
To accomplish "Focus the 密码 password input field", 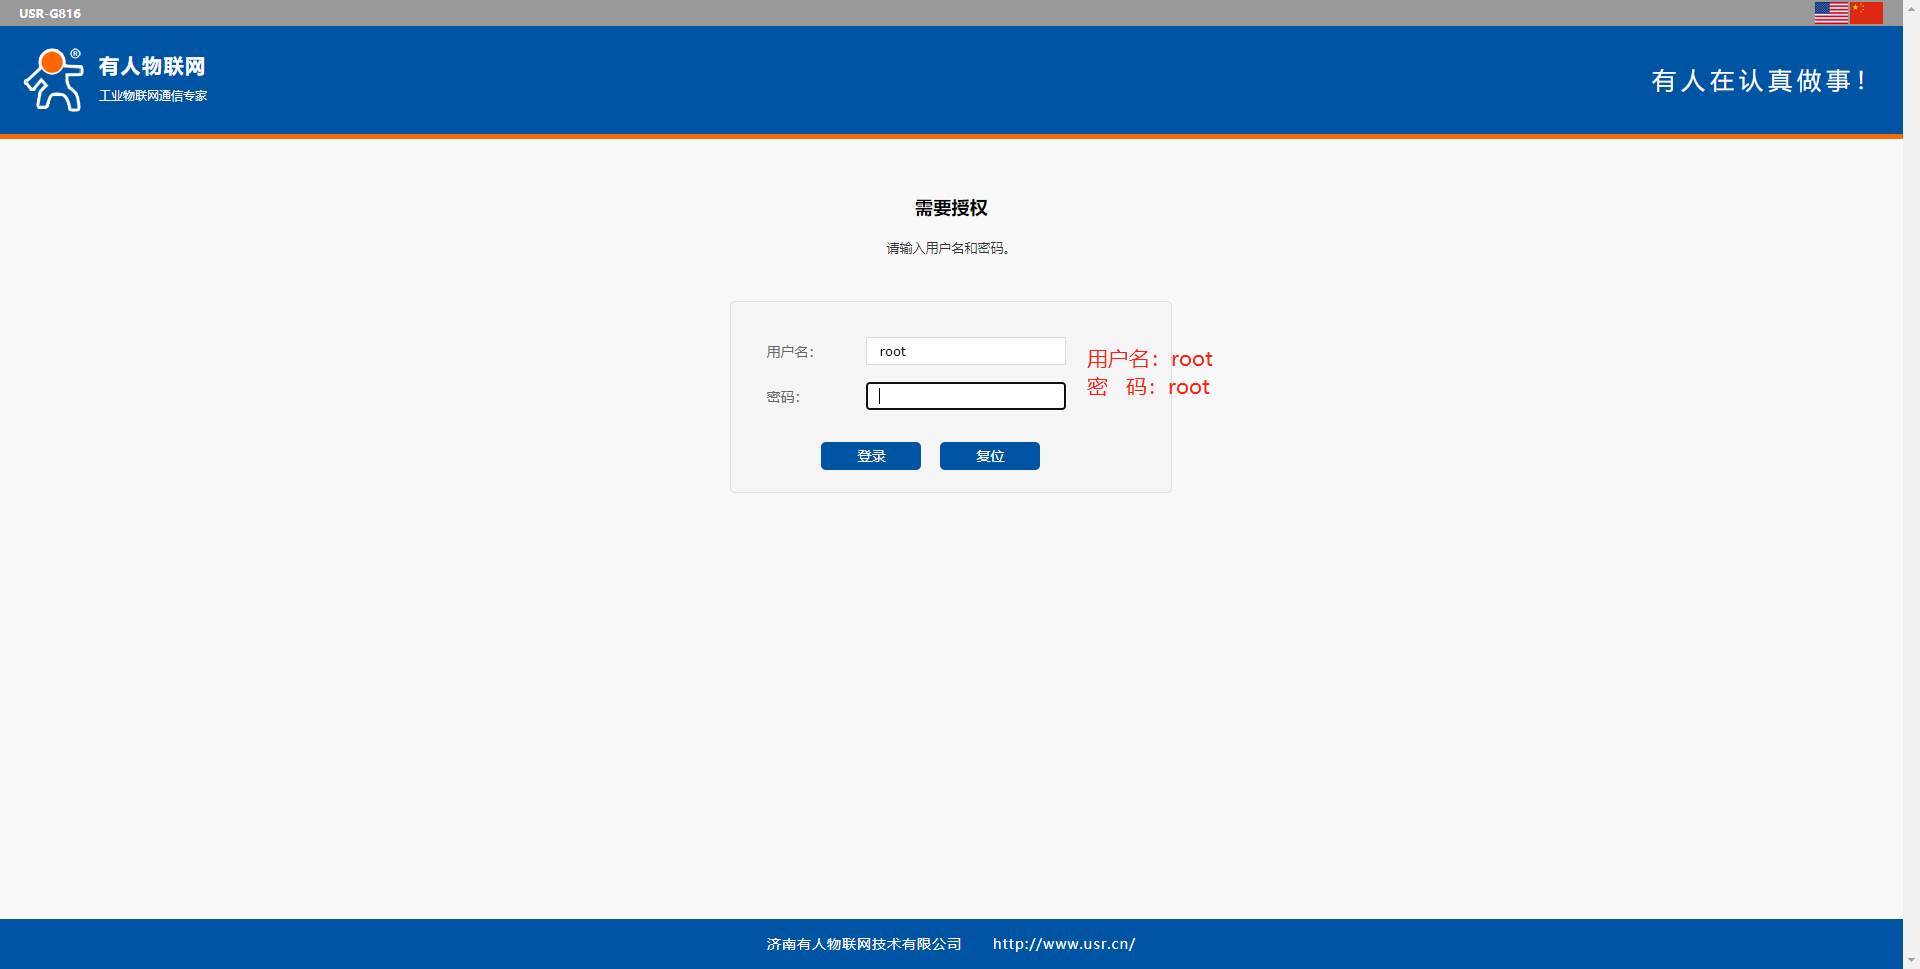I will pyautogui.click(x=965, y=397).
